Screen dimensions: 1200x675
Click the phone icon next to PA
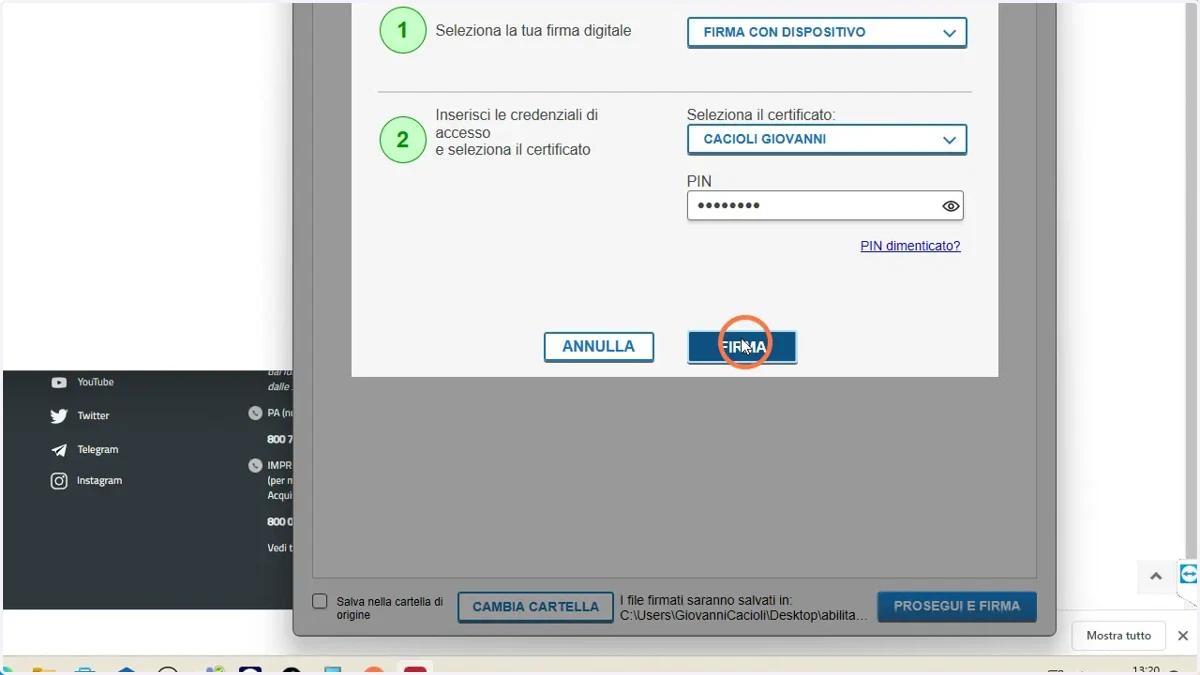tap(255, 412)
